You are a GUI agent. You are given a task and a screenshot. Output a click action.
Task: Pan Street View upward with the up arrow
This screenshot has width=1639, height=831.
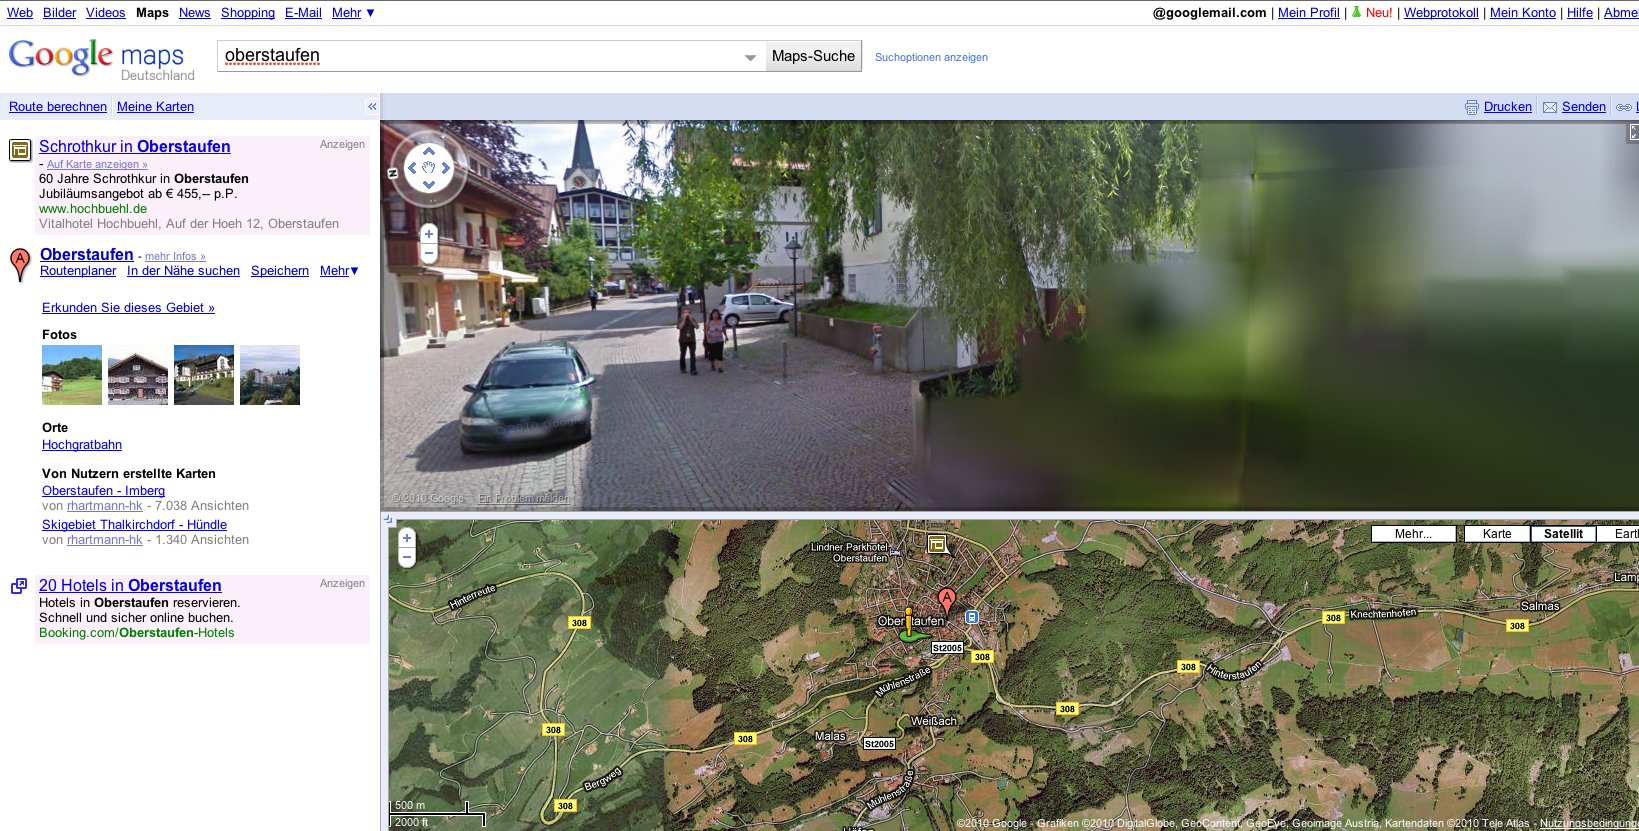tap(429, 151)
